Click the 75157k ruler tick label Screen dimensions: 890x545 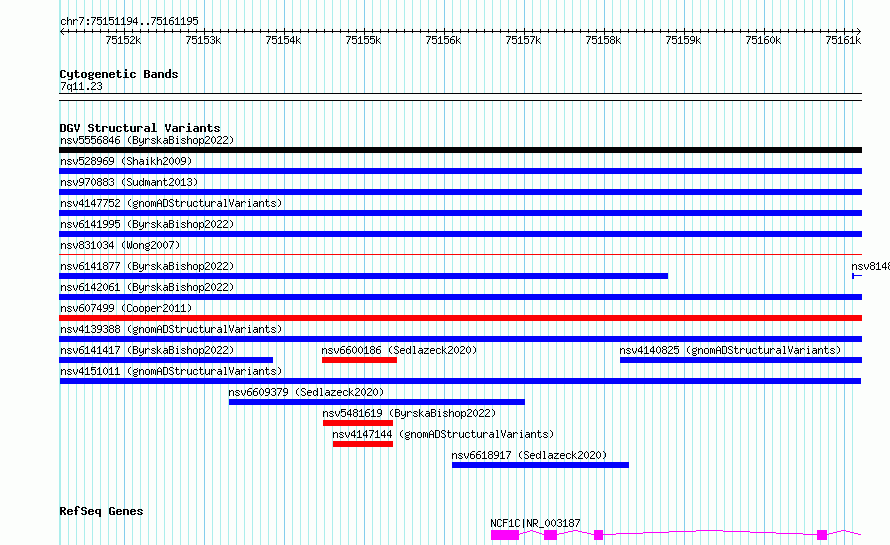click(x=523, y=40)
